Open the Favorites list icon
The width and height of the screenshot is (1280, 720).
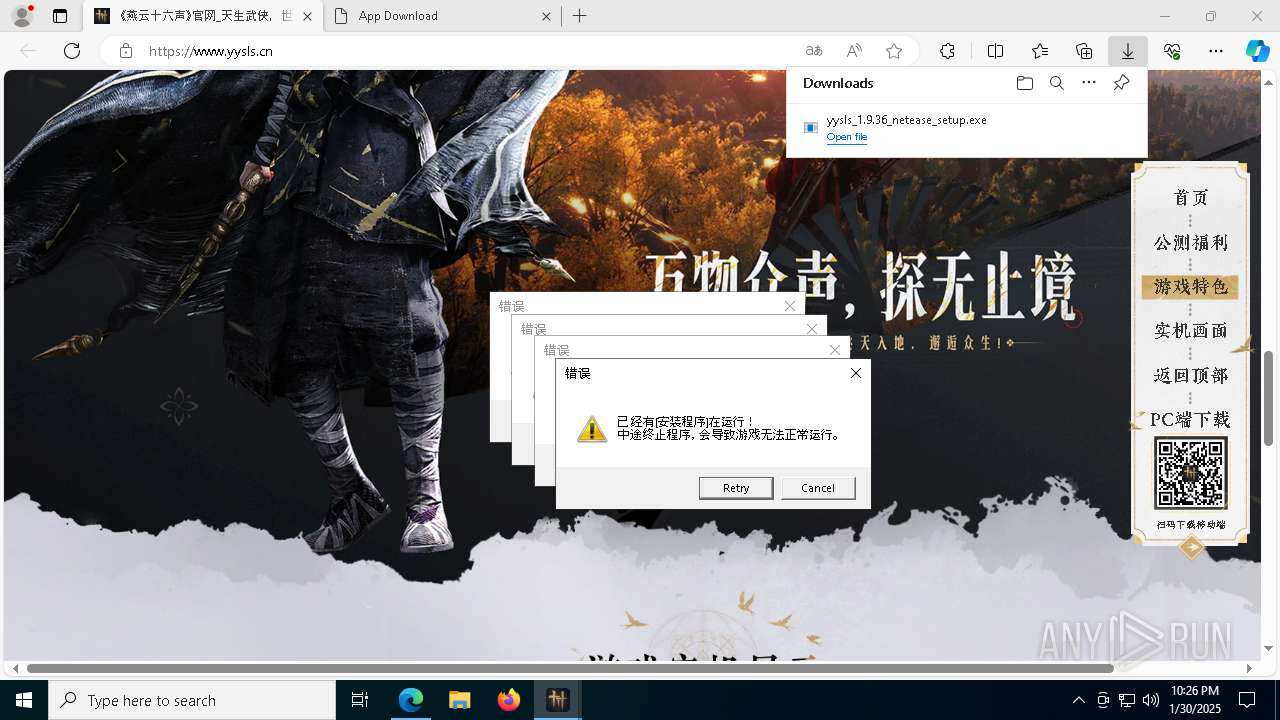(1040, 51)
